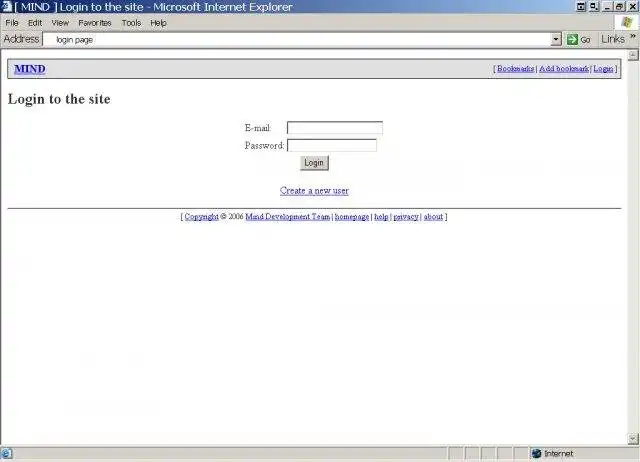Click the Login link in header
This screenshot has width=640, height=462.
click(x=603, y=69)
